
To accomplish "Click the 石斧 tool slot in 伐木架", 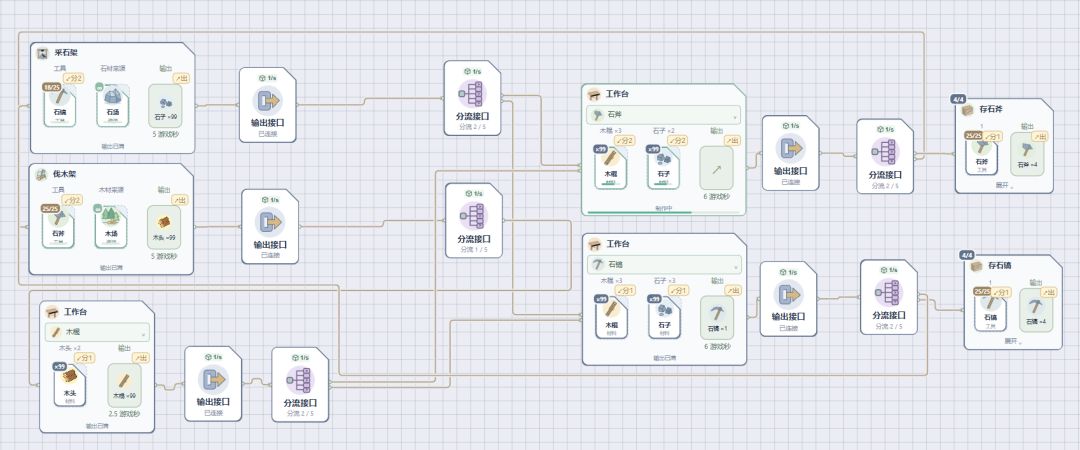I will 58,227.
